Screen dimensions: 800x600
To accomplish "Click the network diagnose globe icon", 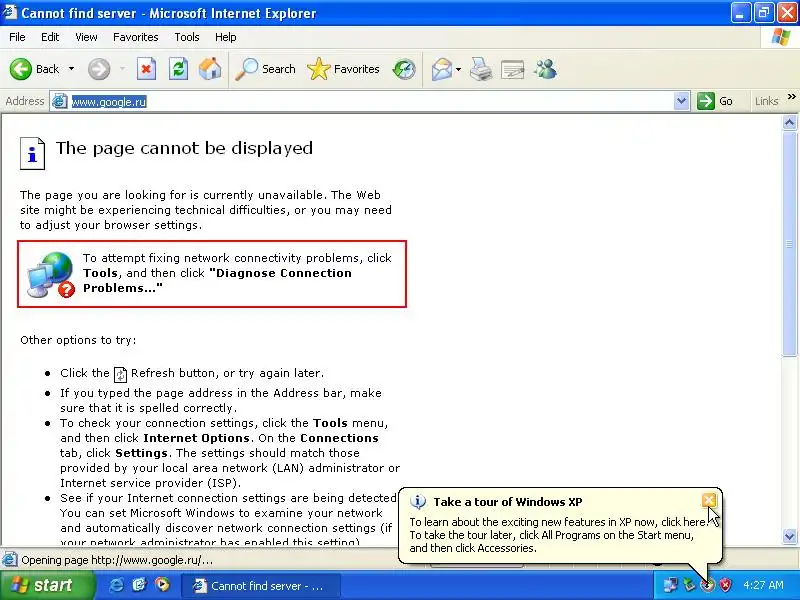I will pyautogui.click(x=51, y=275).
